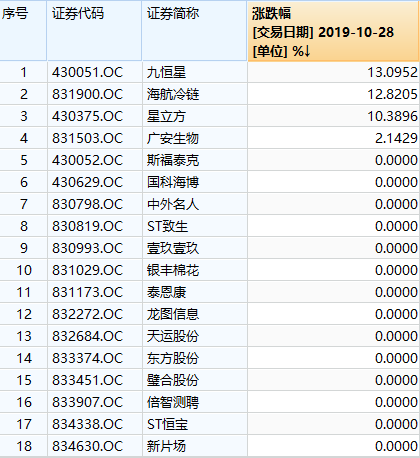Screen dimensions: 420x458
Task: Select the 国科海博 name cell
Action: tap(195, 182)
